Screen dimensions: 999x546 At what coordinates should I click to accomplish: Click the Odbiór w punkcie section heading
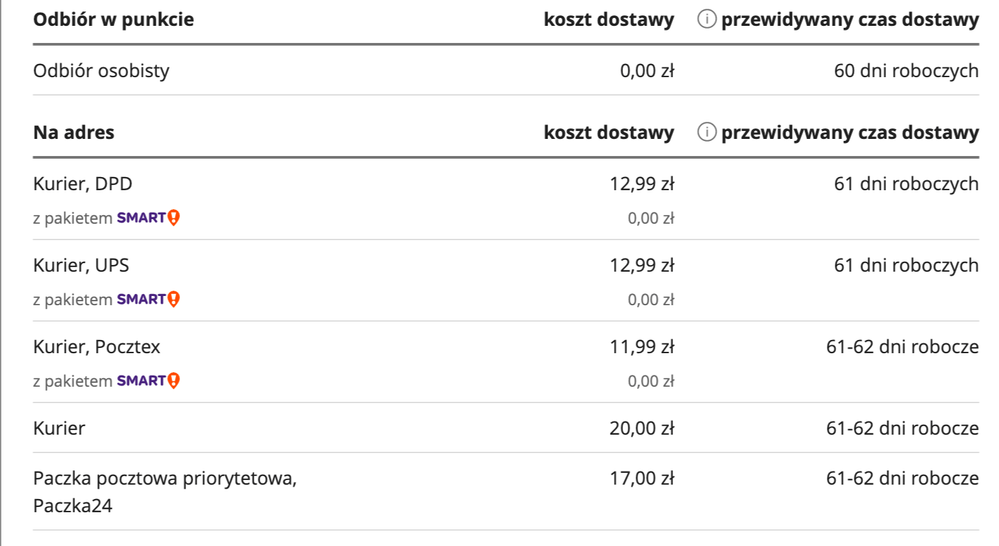113,21
